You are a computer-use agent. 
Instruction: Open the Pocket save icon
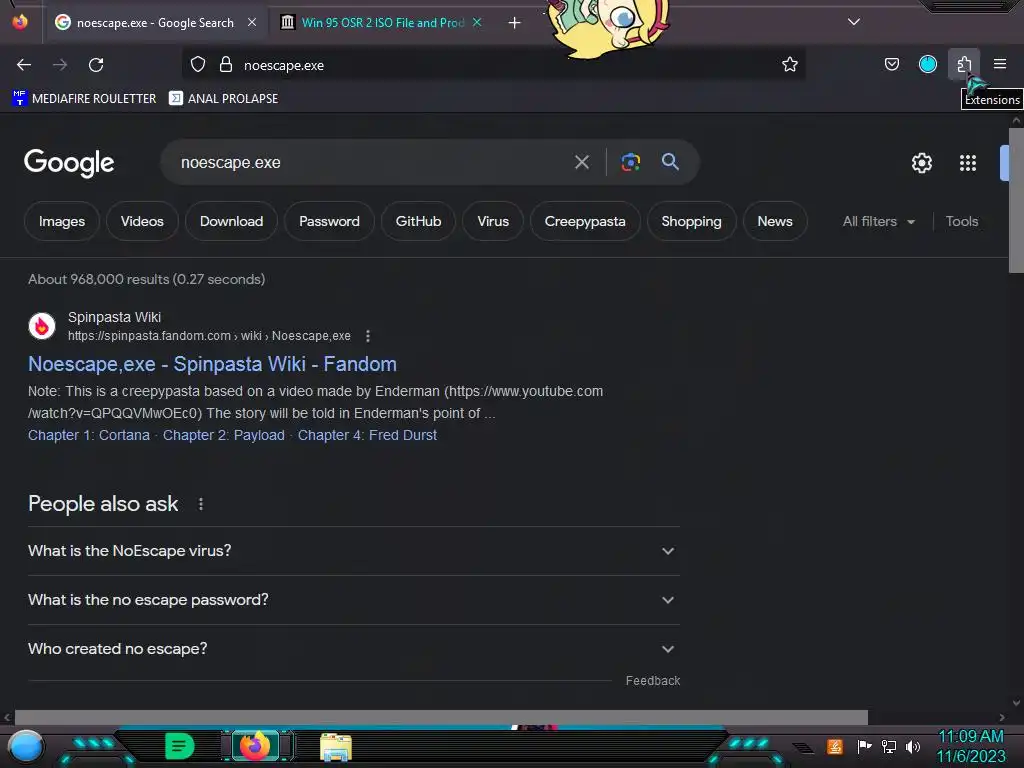(891, 64)
